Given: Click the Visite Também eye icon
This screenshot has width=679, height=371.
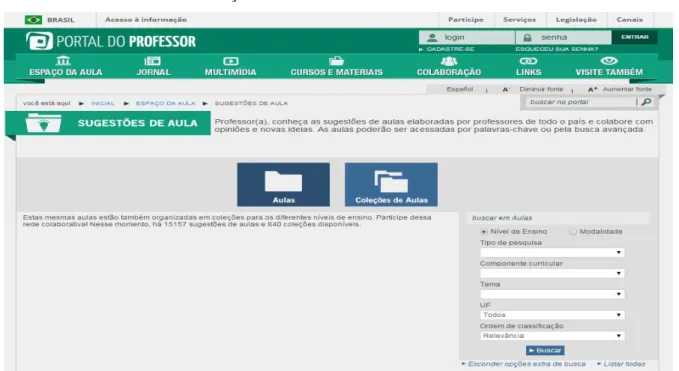Looking at the screenshot, I should click(609, 61).
